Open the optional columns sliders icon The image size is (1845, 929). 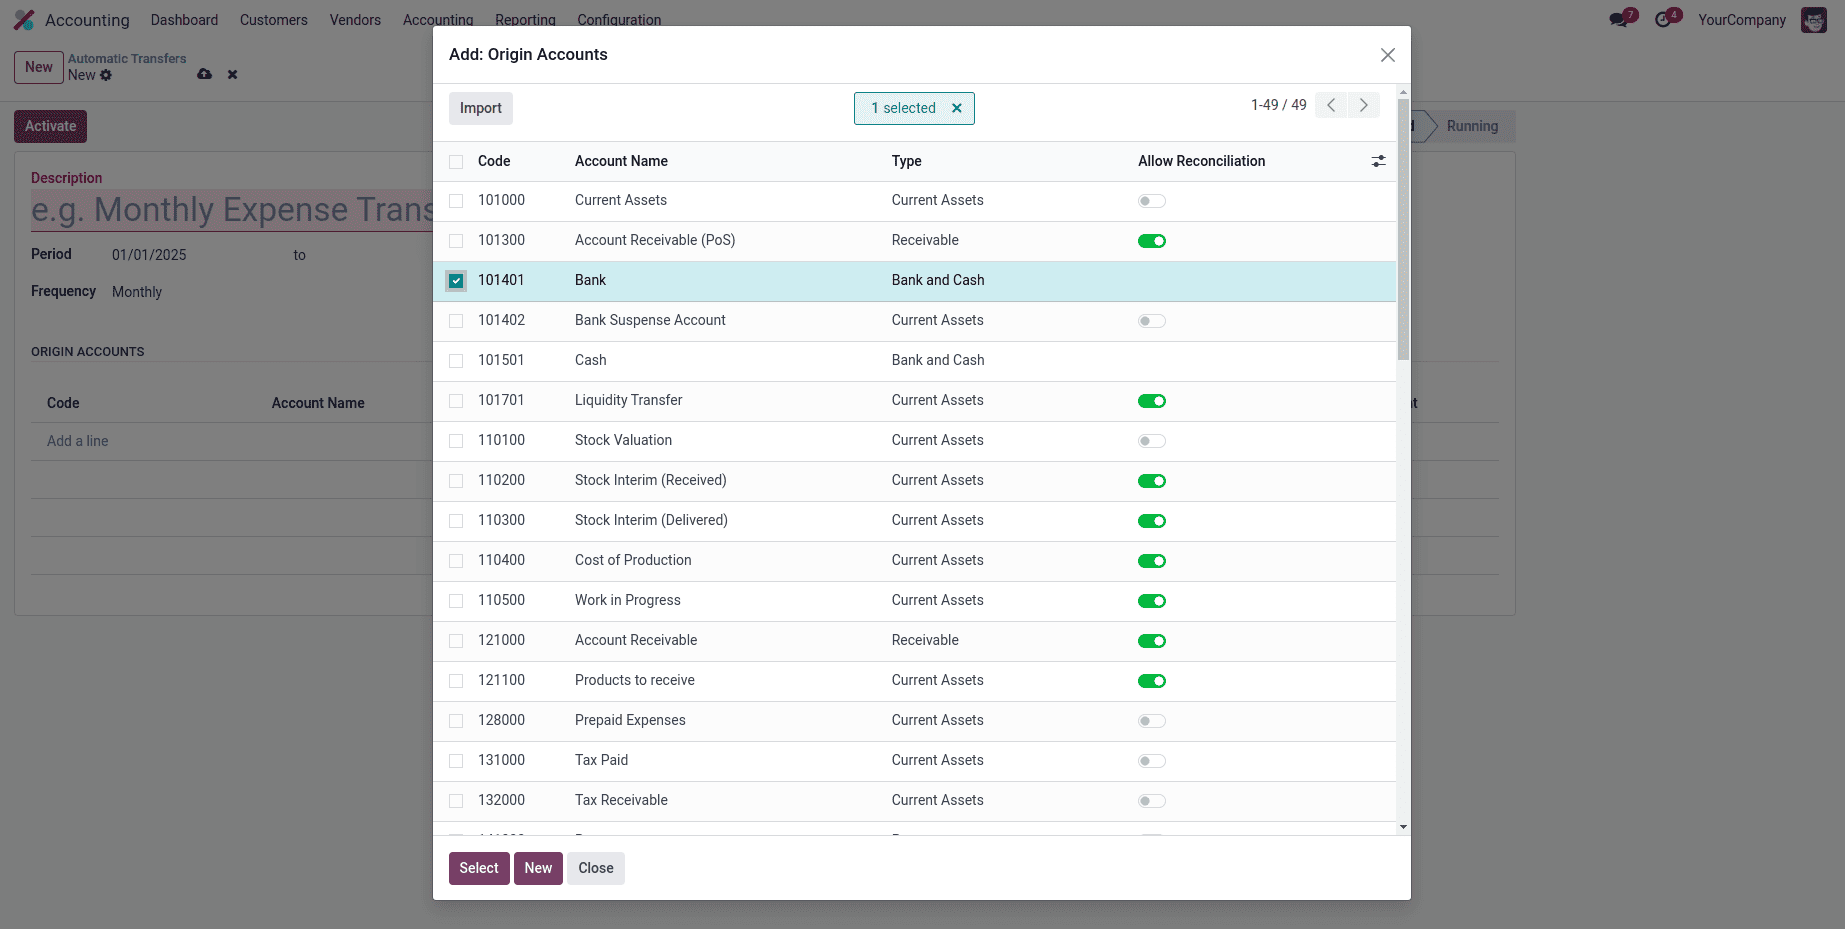[1378, 161]
